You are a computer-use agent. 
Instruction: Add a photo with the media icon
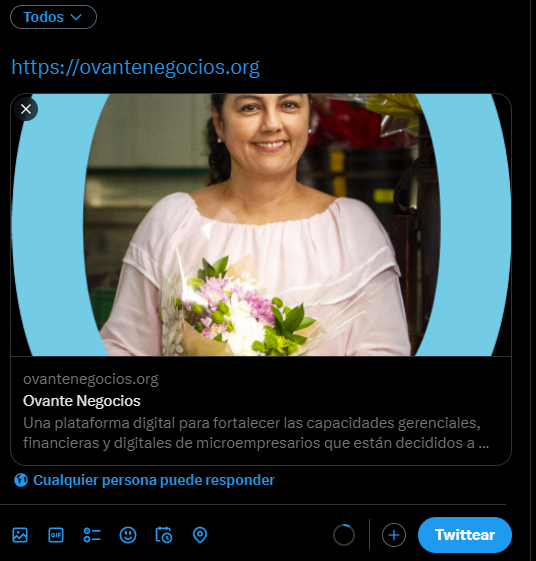(20, 535)
